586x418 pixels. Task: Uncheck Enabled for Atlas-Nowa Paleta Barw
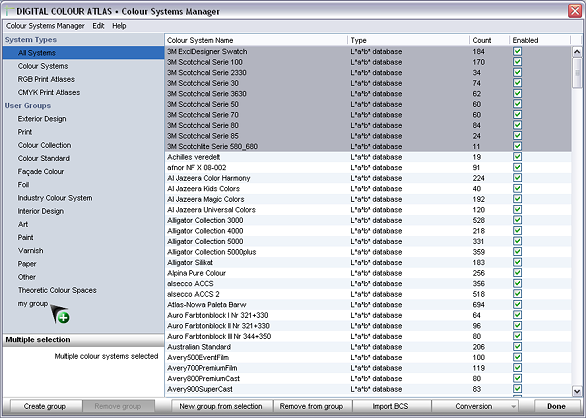tap(518, 304)
